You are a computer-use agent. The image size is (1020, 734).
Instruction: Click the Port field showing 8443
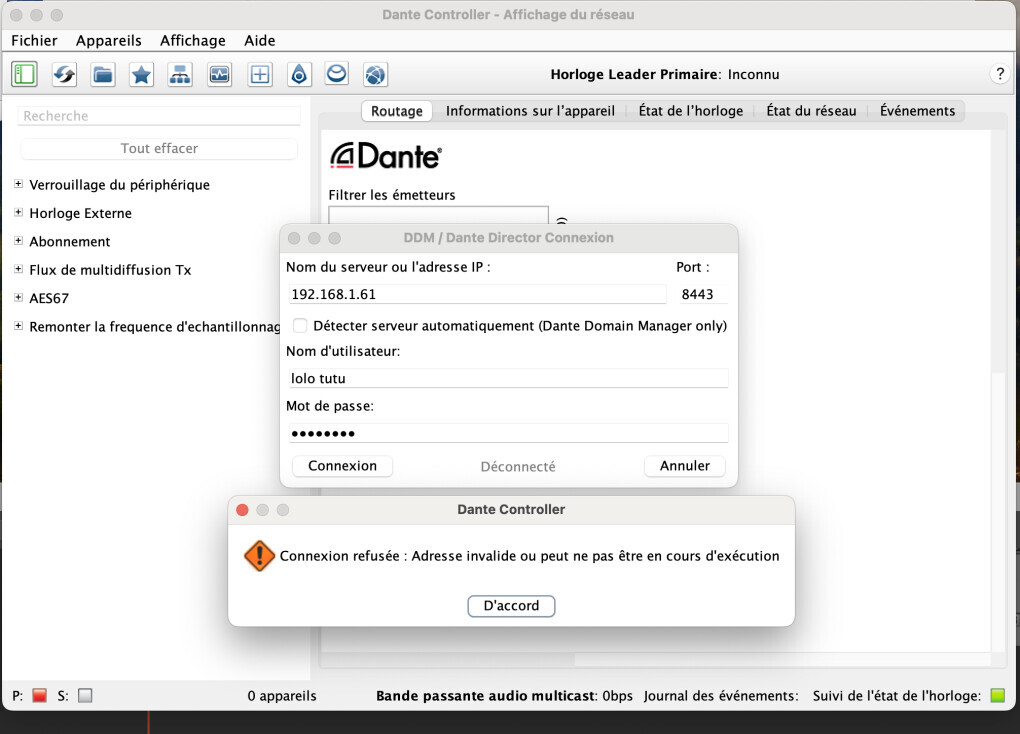tap(703, 294)
